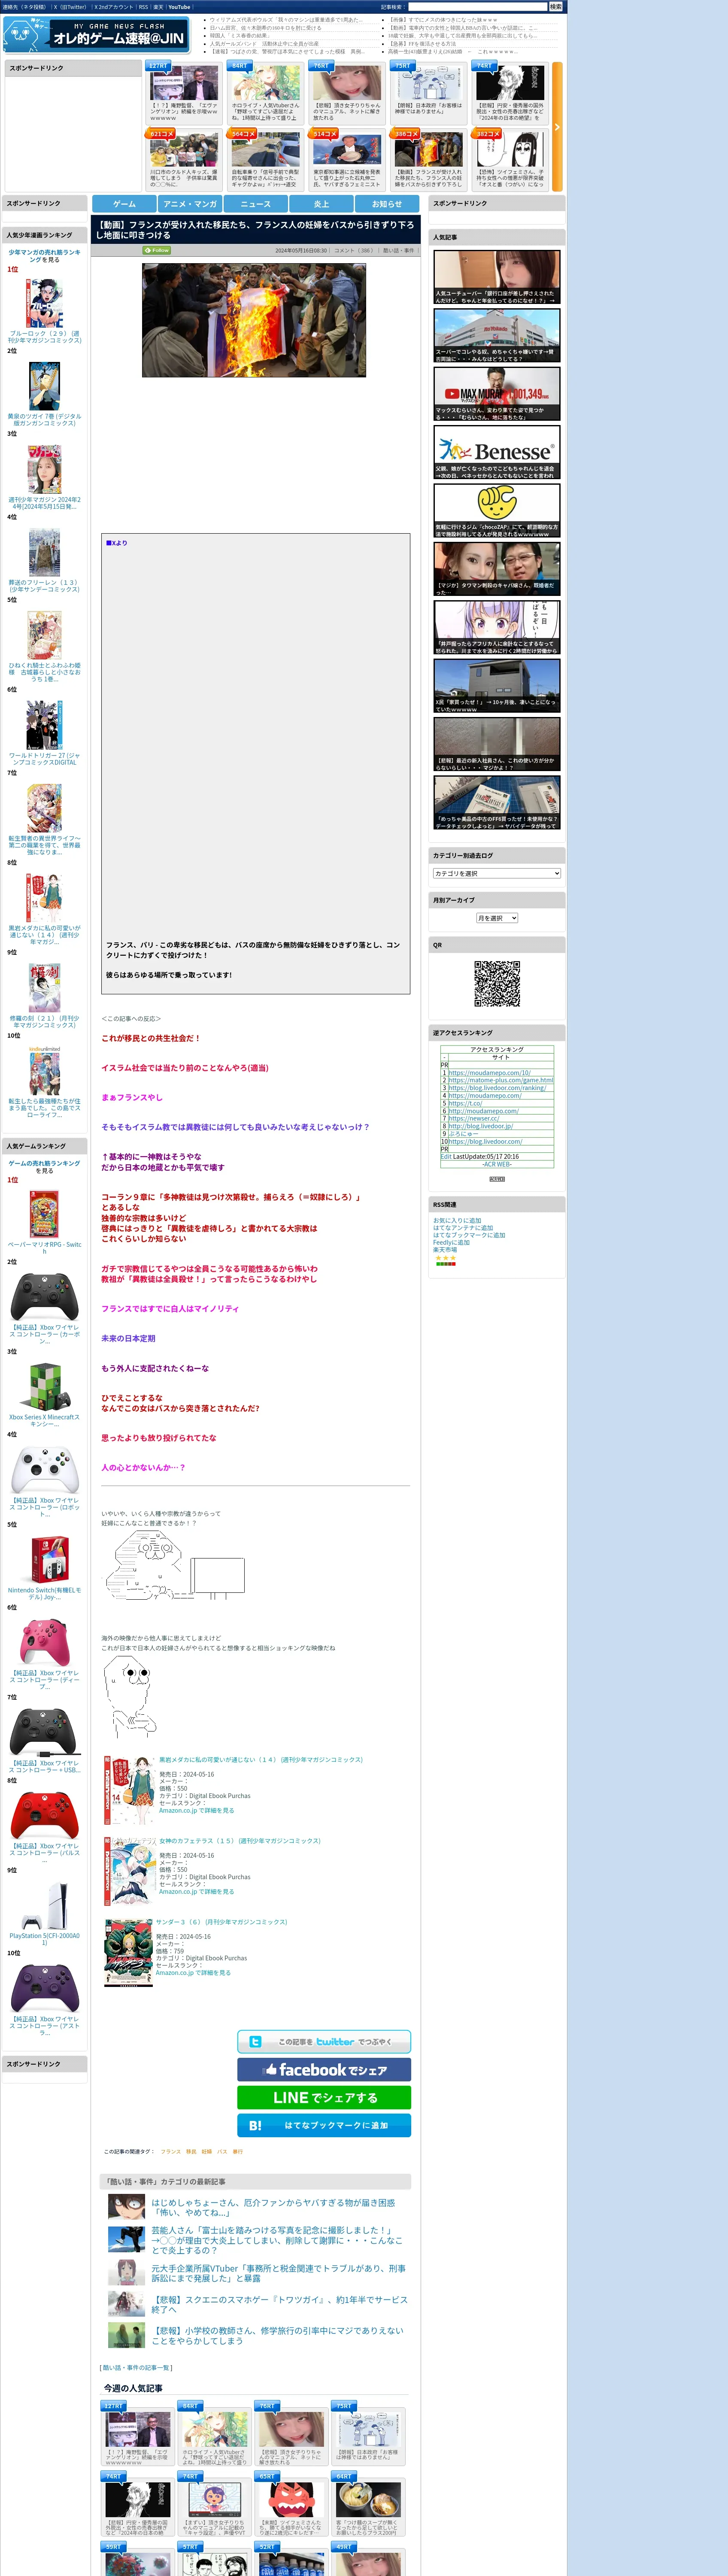
Task: Open the お知らせ navigation tab
Action: 387,204
